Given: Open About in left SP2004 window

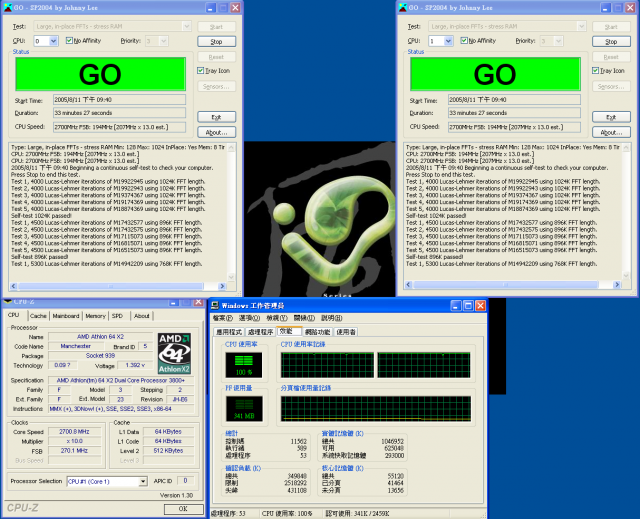Looking at the screenshot, I should pyautogui.click(x=216, y=132).
